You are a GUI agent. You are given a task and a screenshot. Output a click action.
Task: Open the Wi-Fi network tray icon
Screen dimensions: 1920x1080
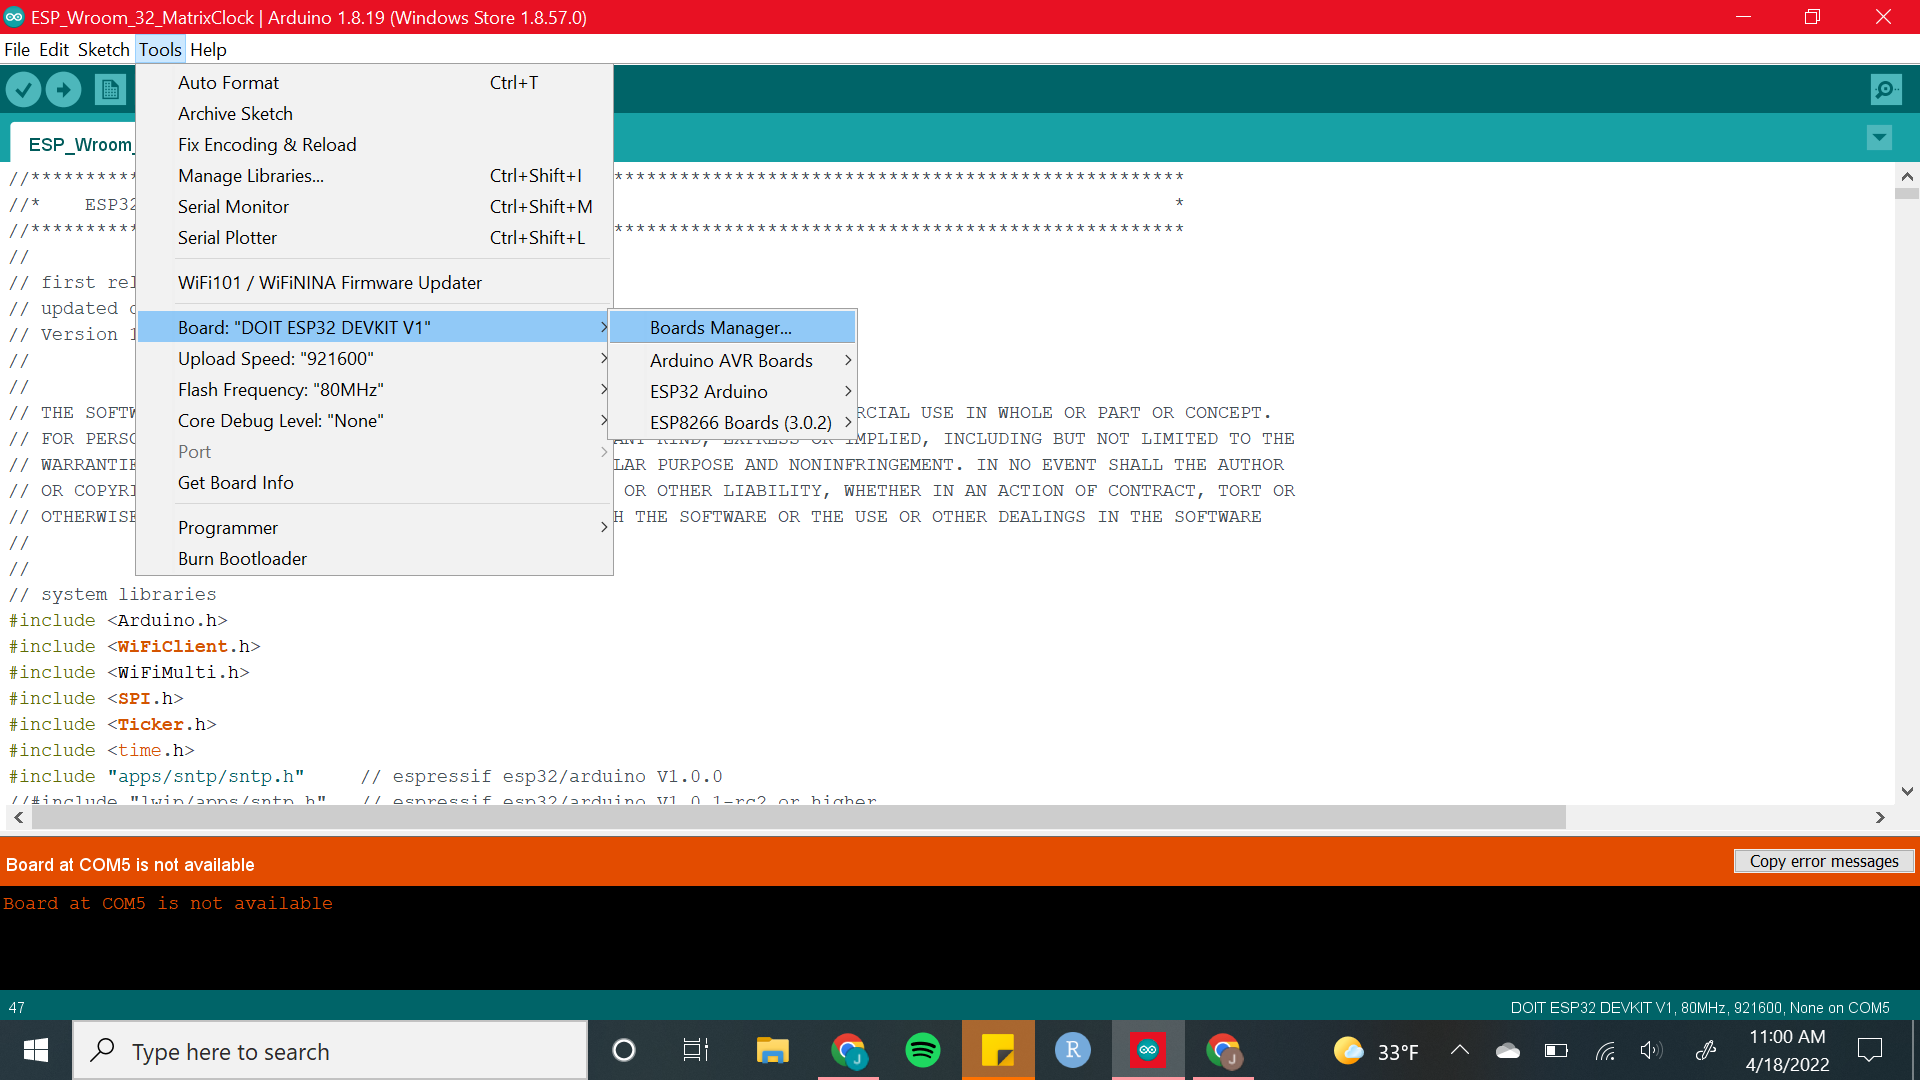click(x=1605, y=1050)
